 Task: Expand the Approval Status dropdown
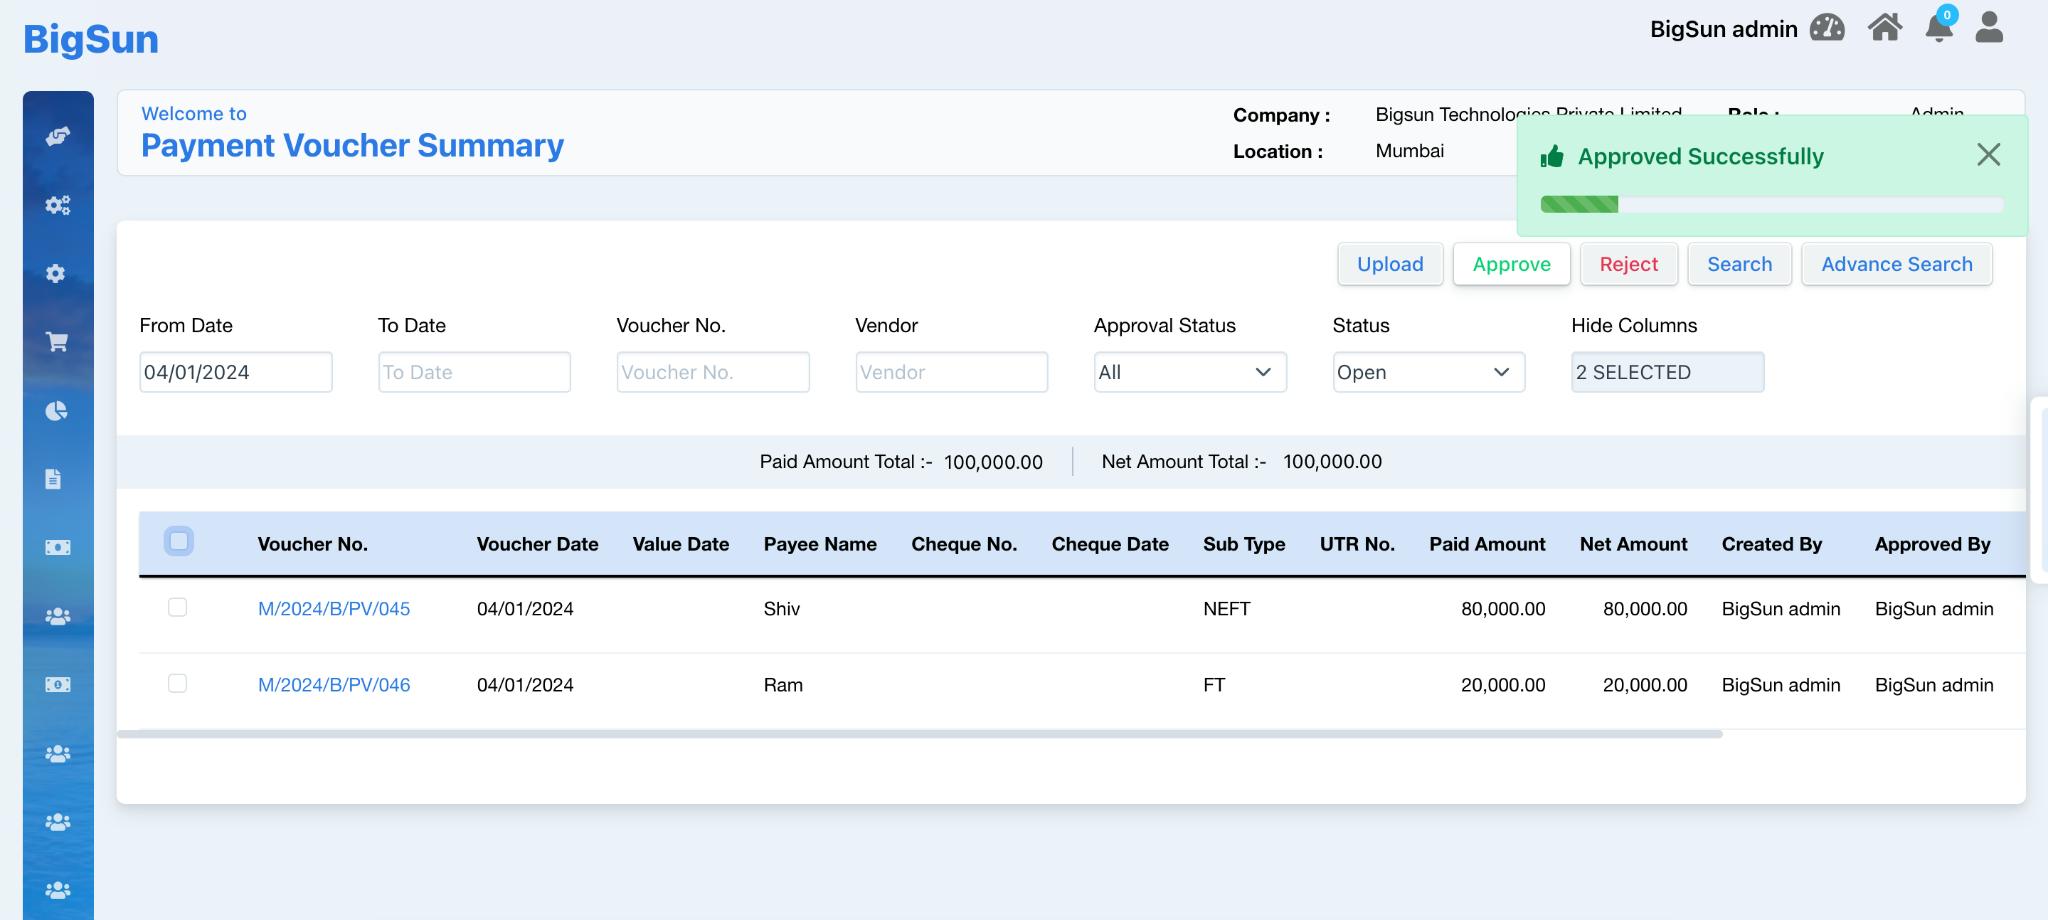(x=1190, y=372)
